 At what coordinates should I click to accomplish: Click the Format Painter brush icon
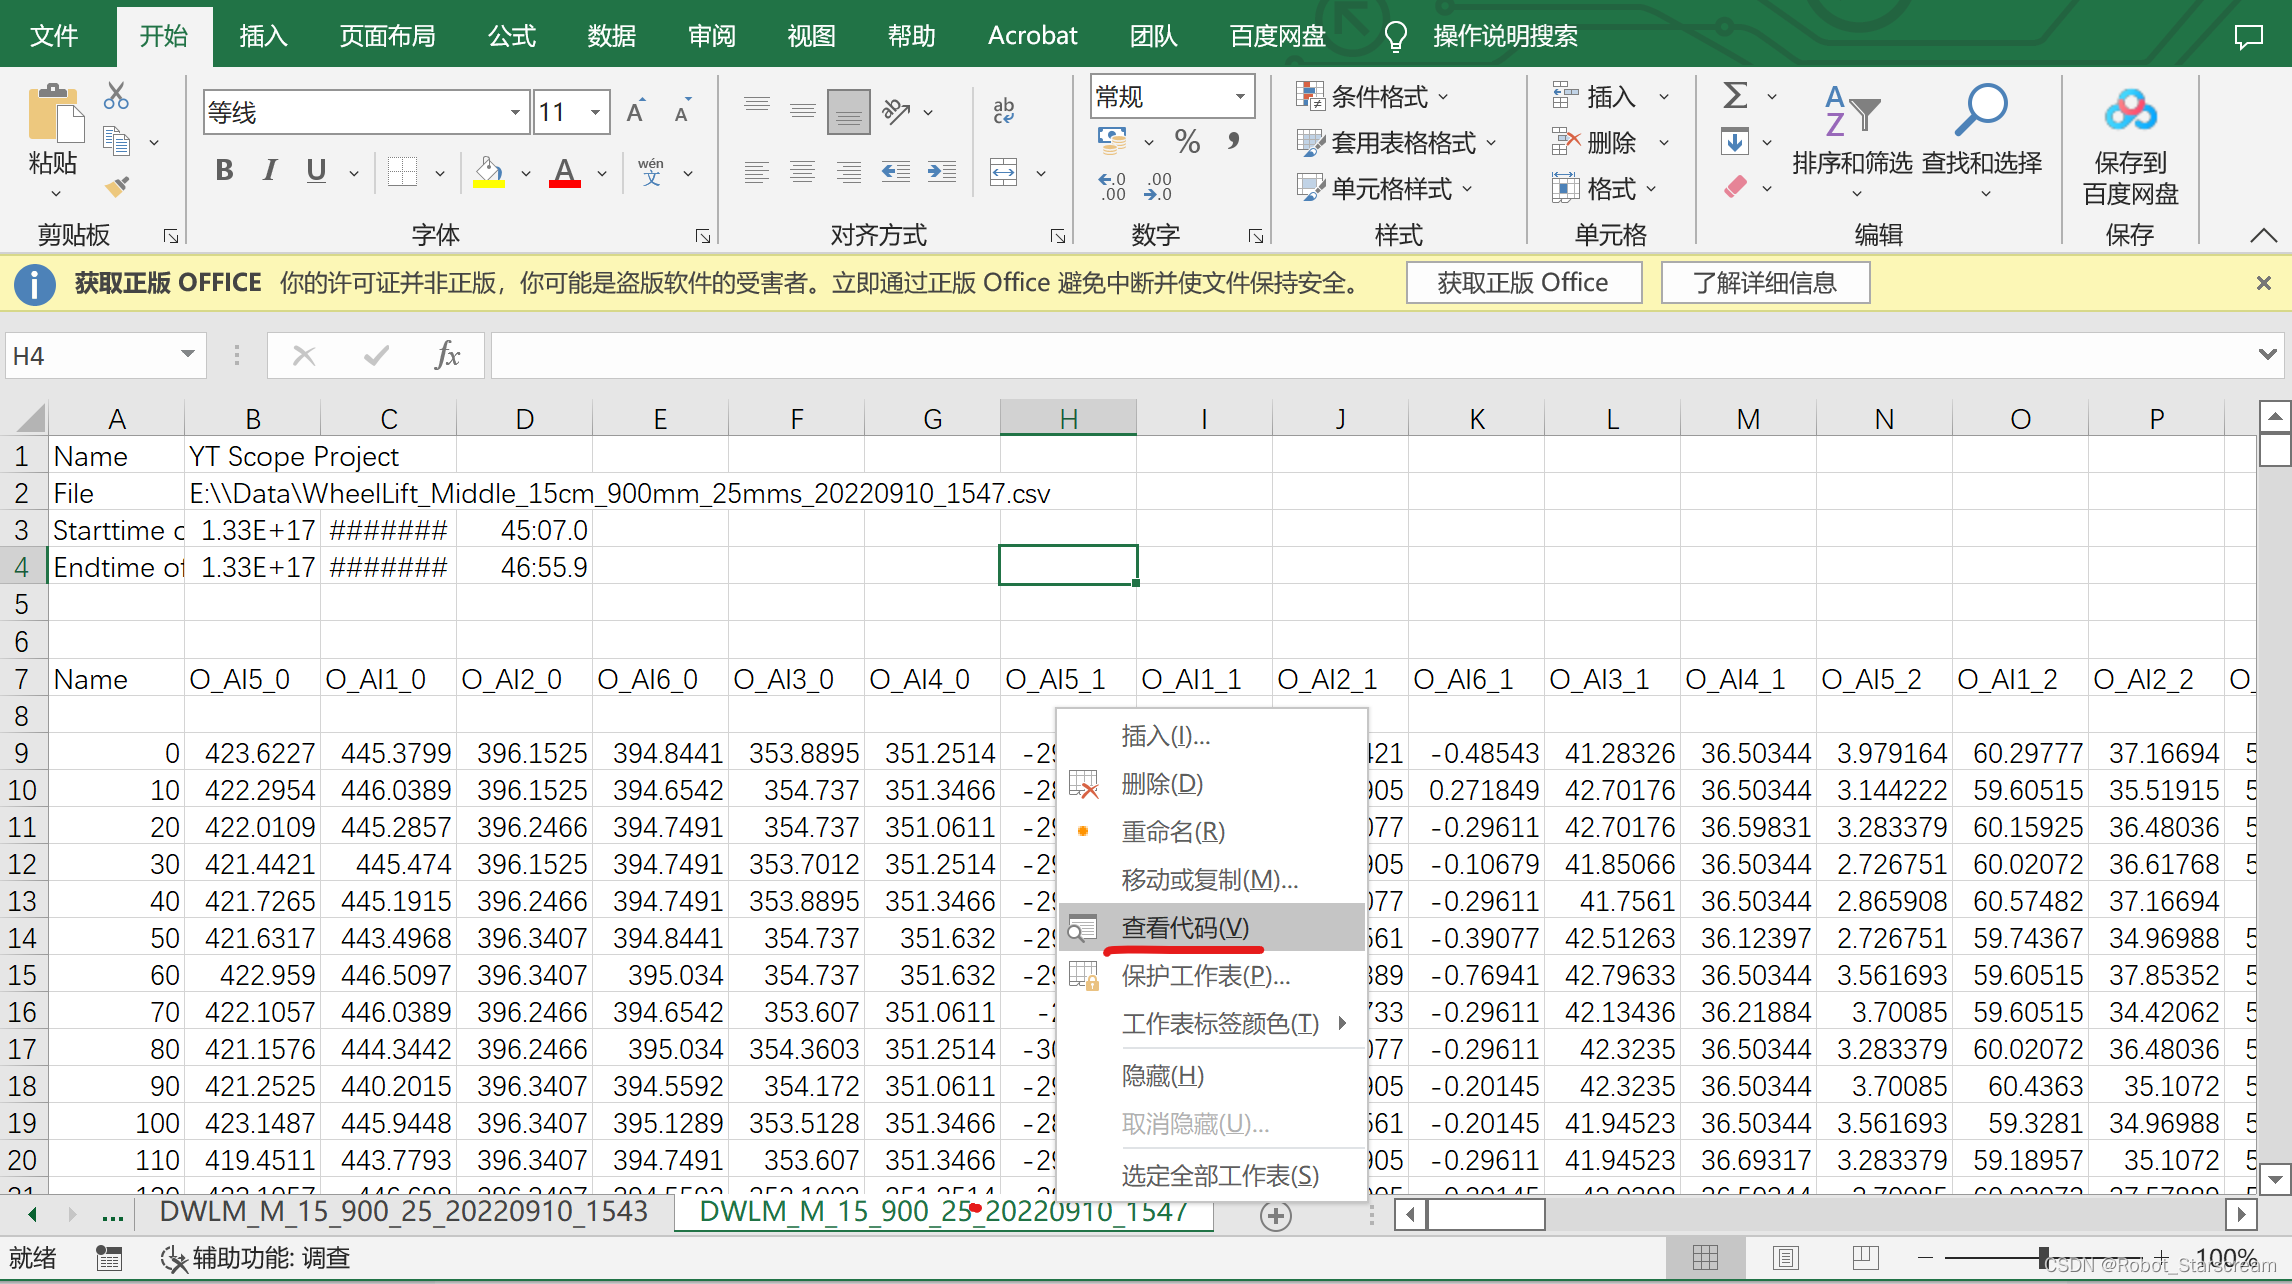tap(116, 187)
